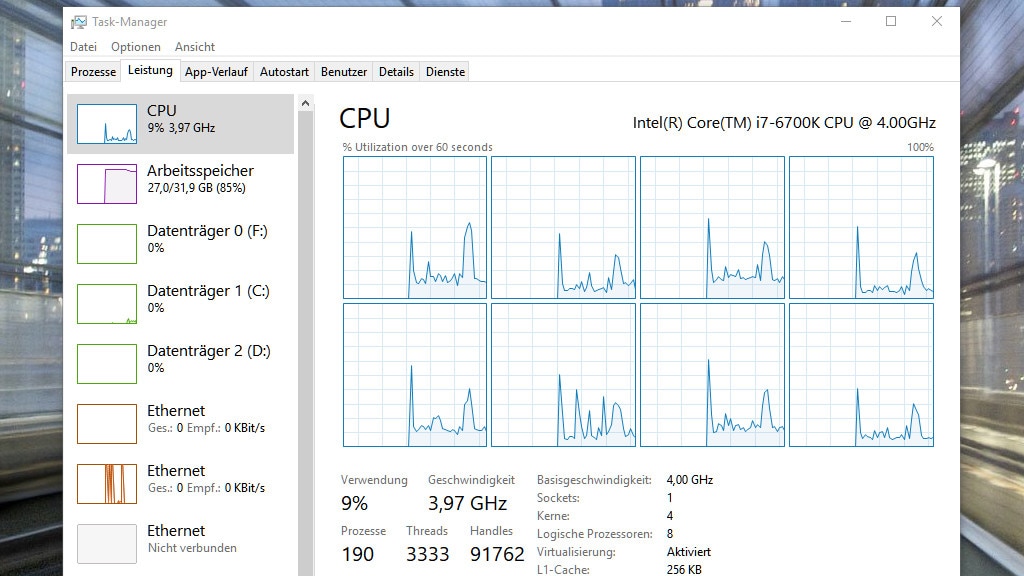
Task: Select the CPU mini graph thumbnail
Action: pos(107,123)
